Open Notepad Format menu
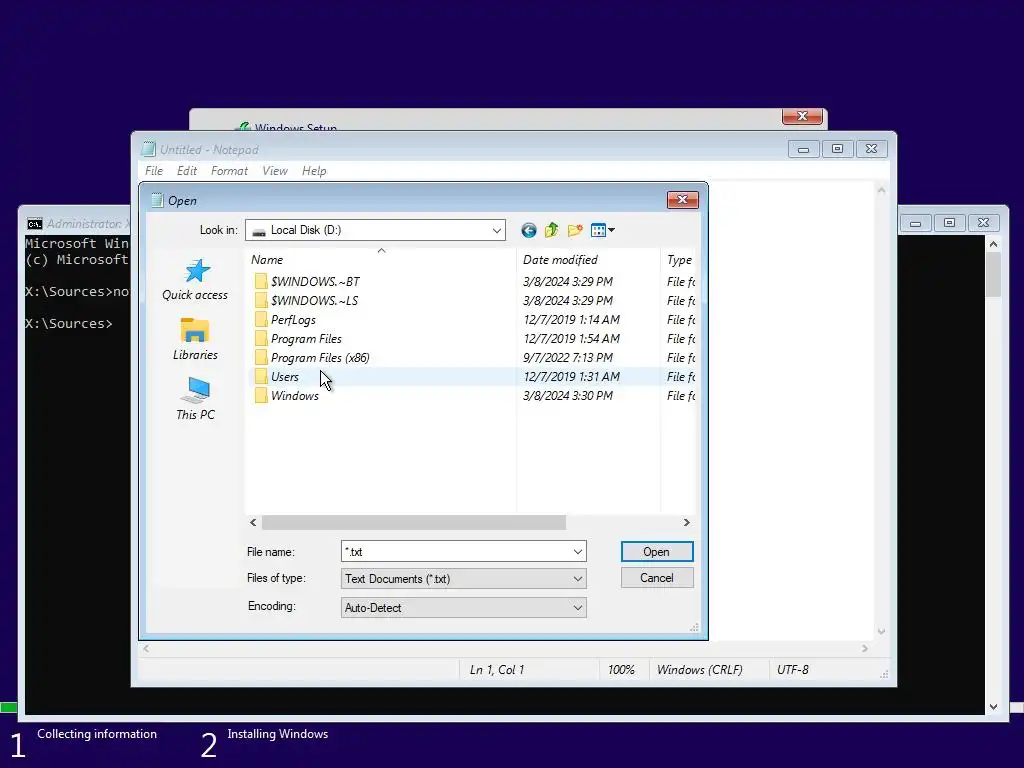 (229, 170)
